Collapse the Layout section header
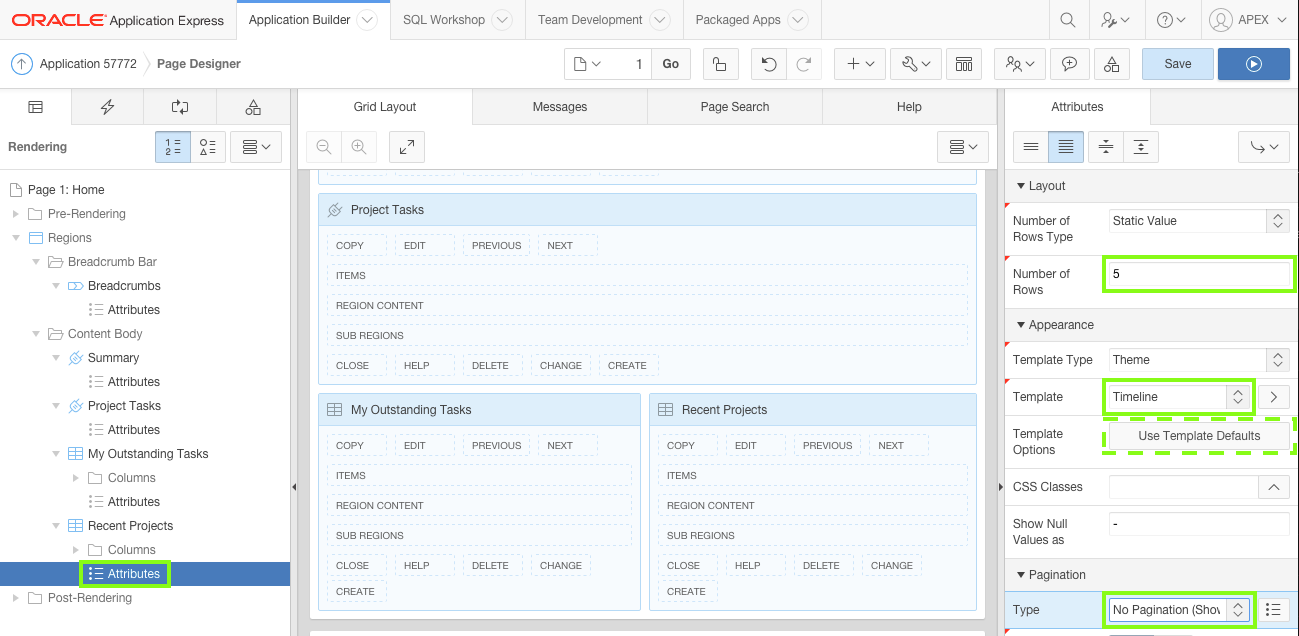 click(1040, 186)
